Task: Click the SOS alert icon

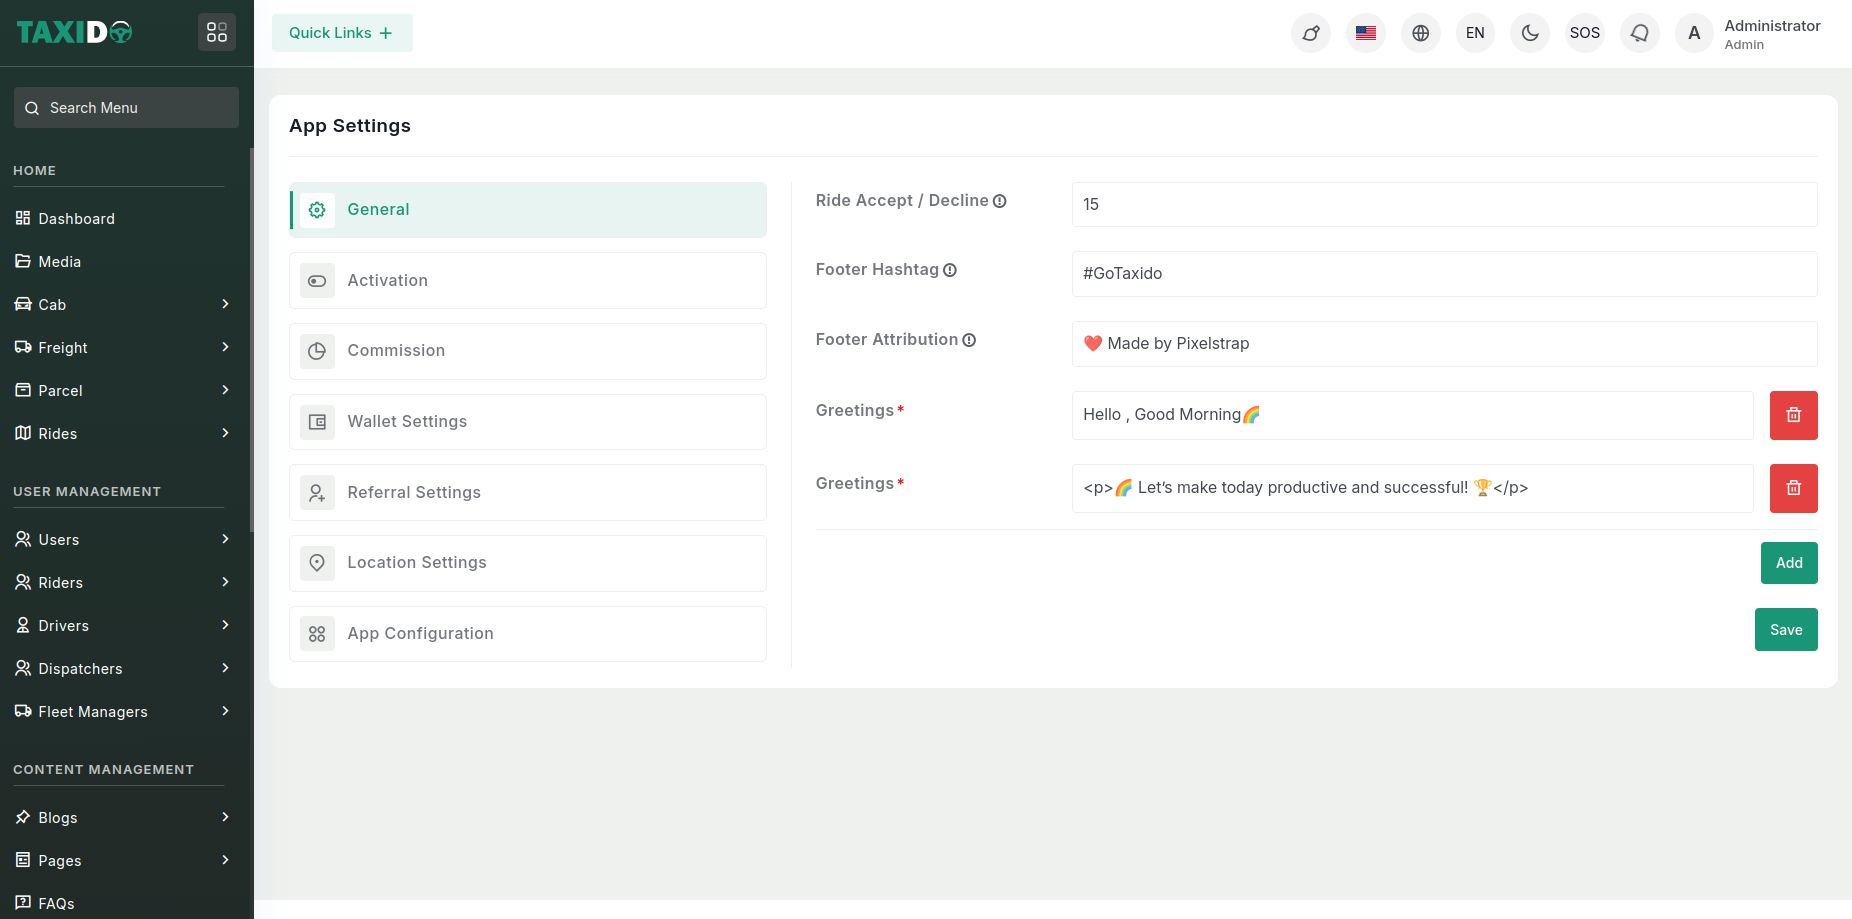Action: (1584, 33)
